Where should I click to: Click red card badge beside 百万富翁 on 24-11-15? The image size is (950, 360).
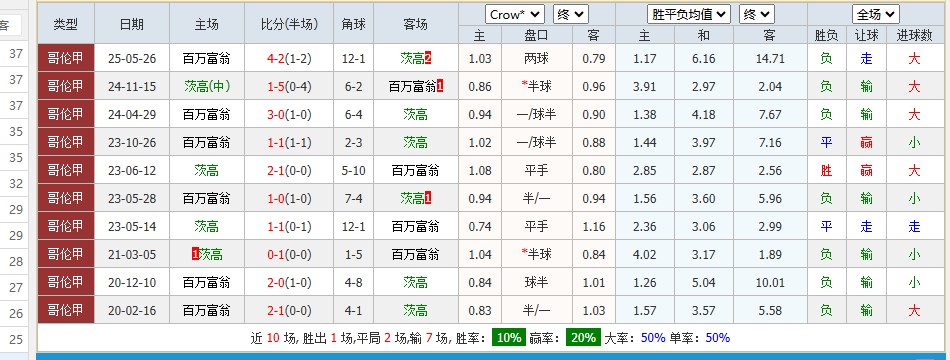440,87
